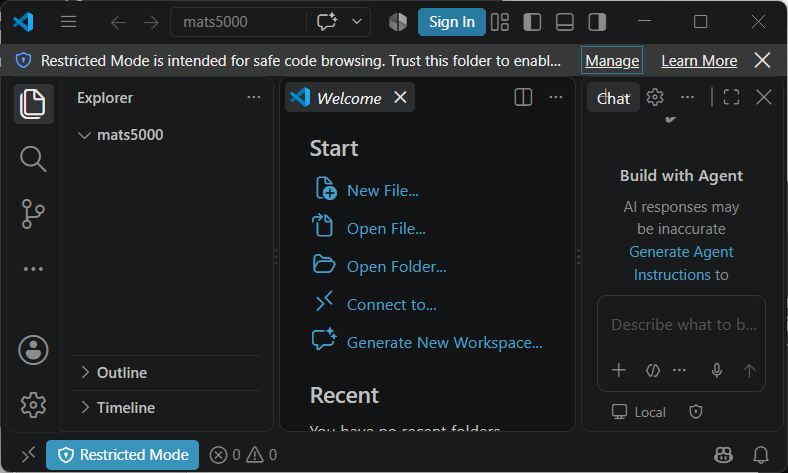Select the Welcome tab

(x=349, y=98)
